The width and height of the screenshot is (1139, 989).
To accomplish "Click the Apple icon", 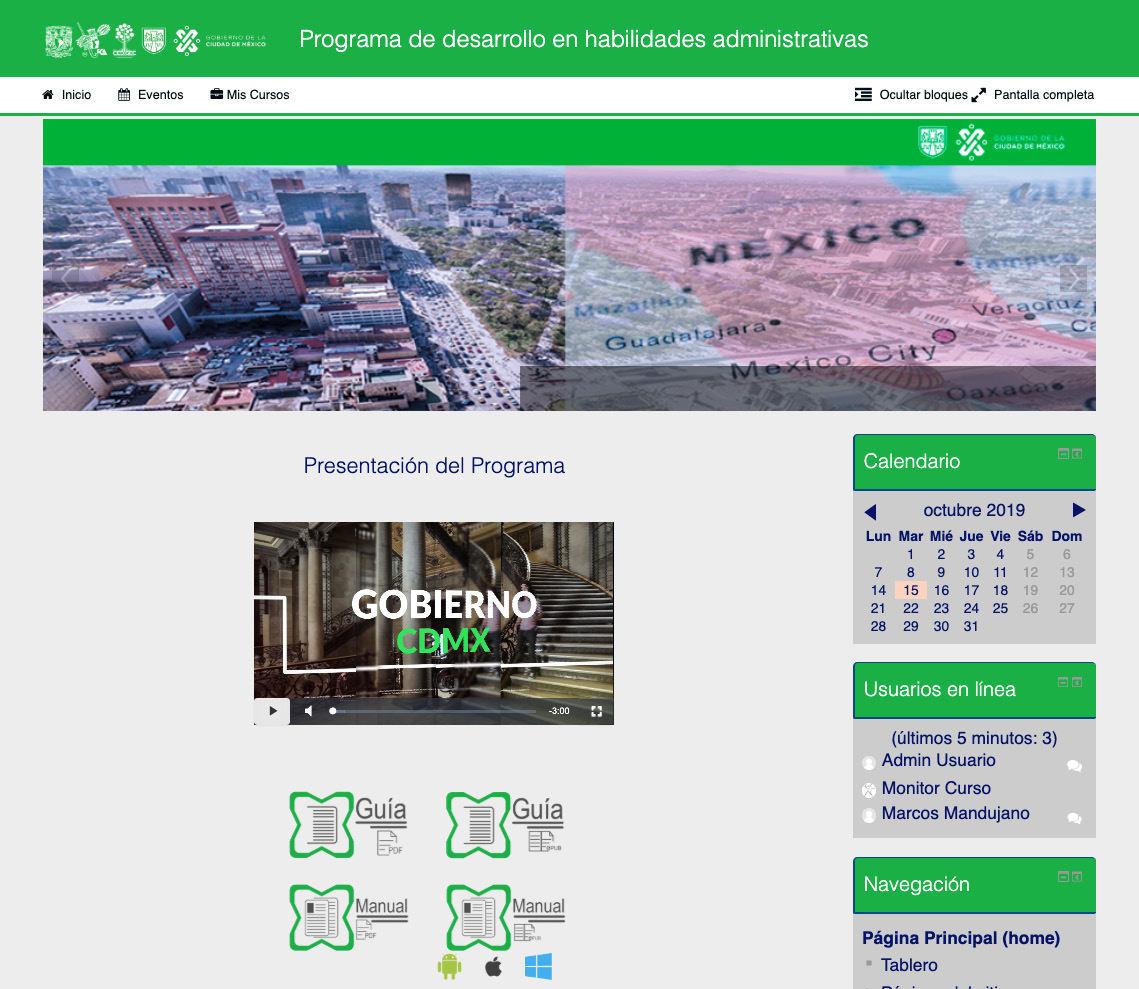I will click(x=493, y=966).
